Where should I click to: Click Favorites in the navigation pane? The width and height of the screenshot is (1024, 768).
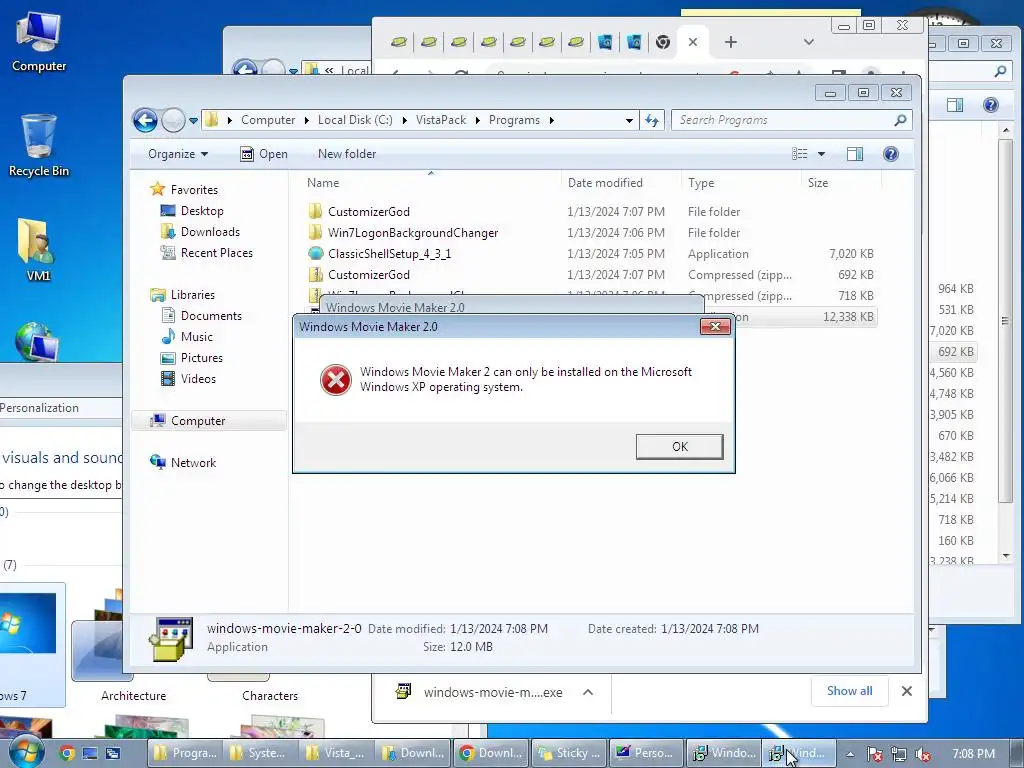(x=194, y=189)
